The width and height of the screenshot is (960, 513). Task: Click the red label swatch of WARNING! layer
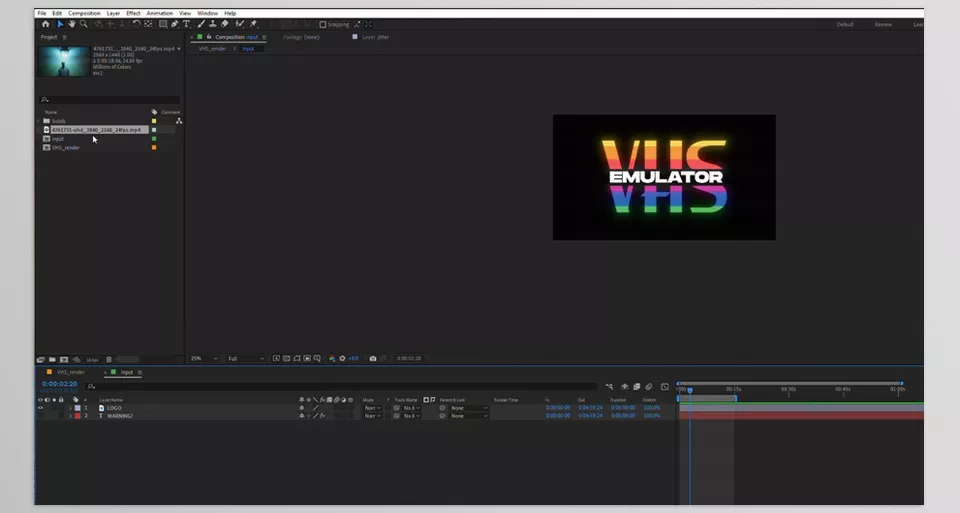pyautogui.click(x=78, y=416)
